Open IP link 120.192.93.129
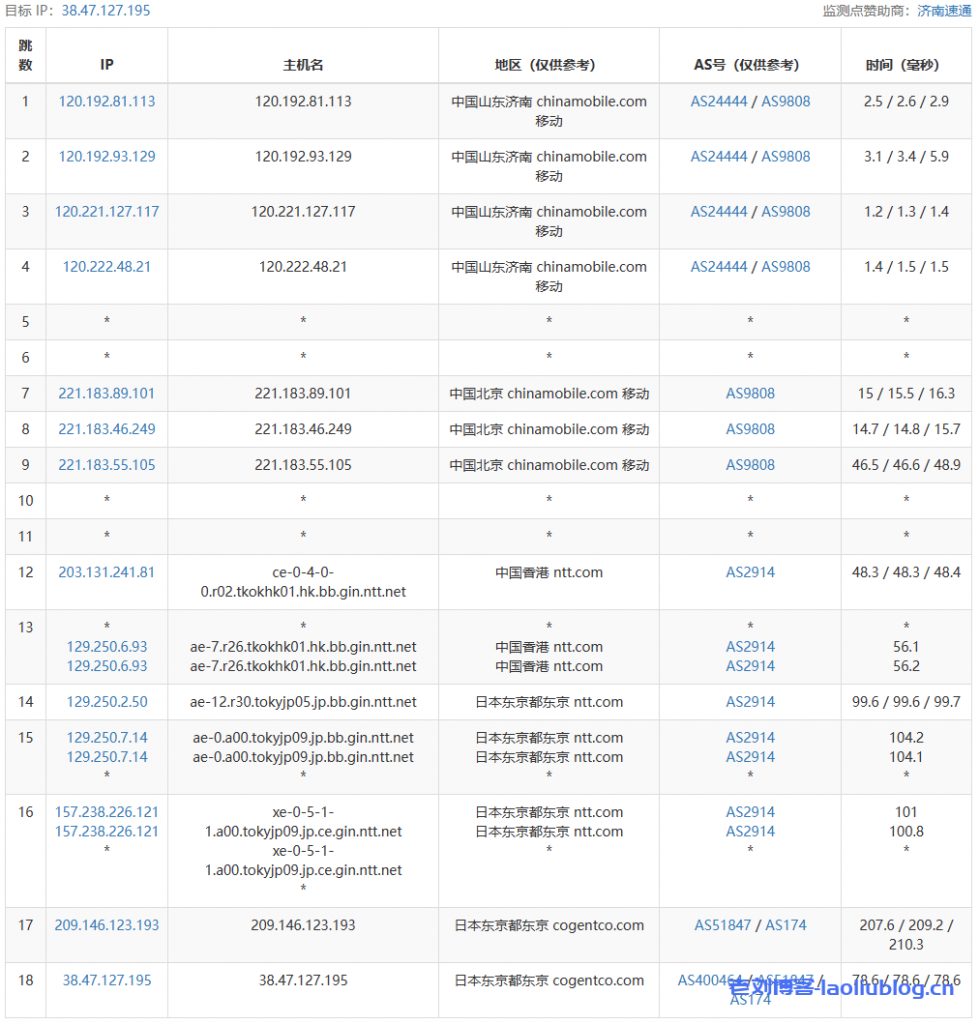Image resolution: width=979 pixels, height=1024 pixels. coord(107,156)
